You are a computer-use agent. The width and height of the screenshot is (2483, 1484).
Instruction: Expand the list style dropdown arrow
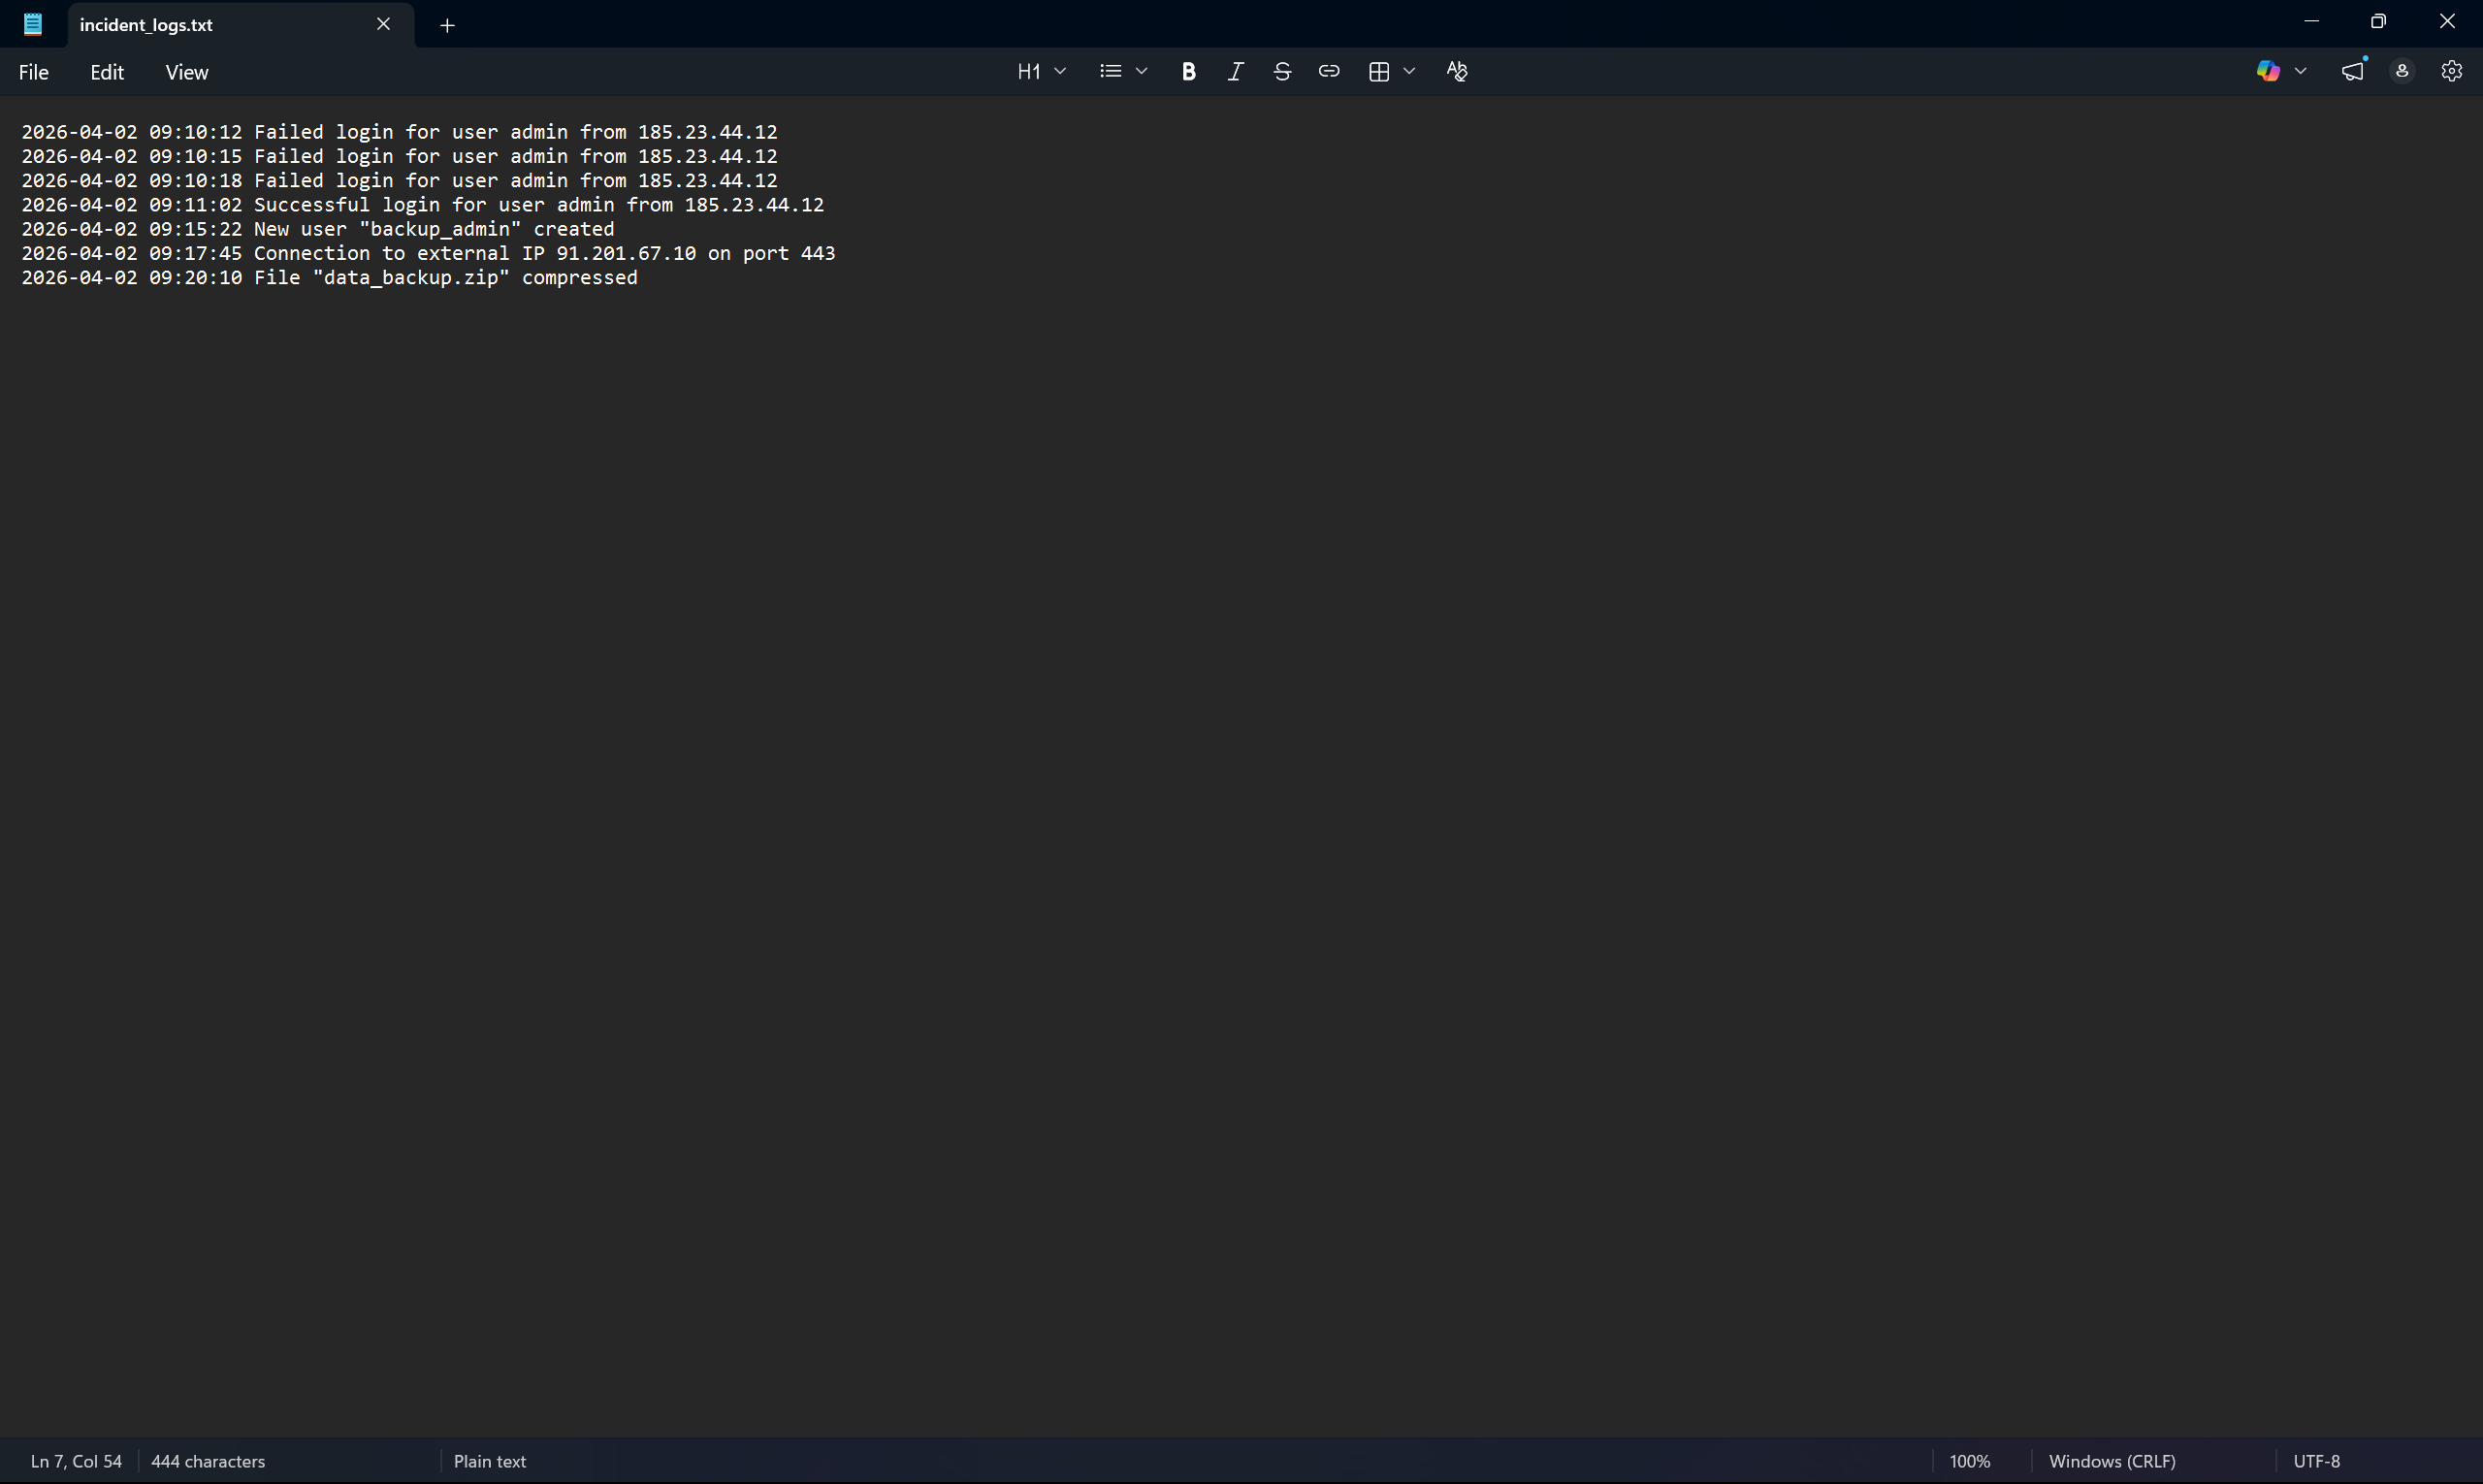1141,71
